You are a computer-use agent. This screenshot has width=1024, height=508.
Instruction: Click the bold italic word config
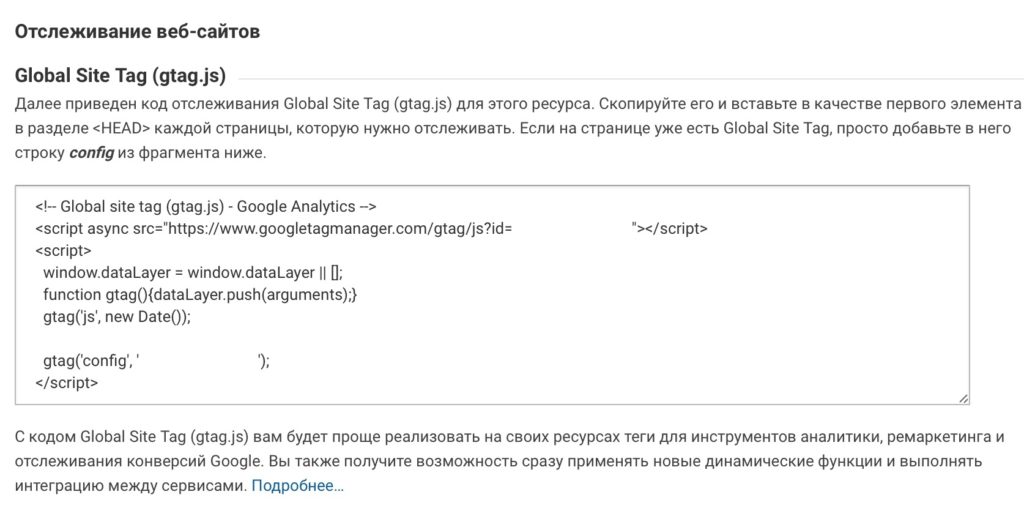pos(90,154)
